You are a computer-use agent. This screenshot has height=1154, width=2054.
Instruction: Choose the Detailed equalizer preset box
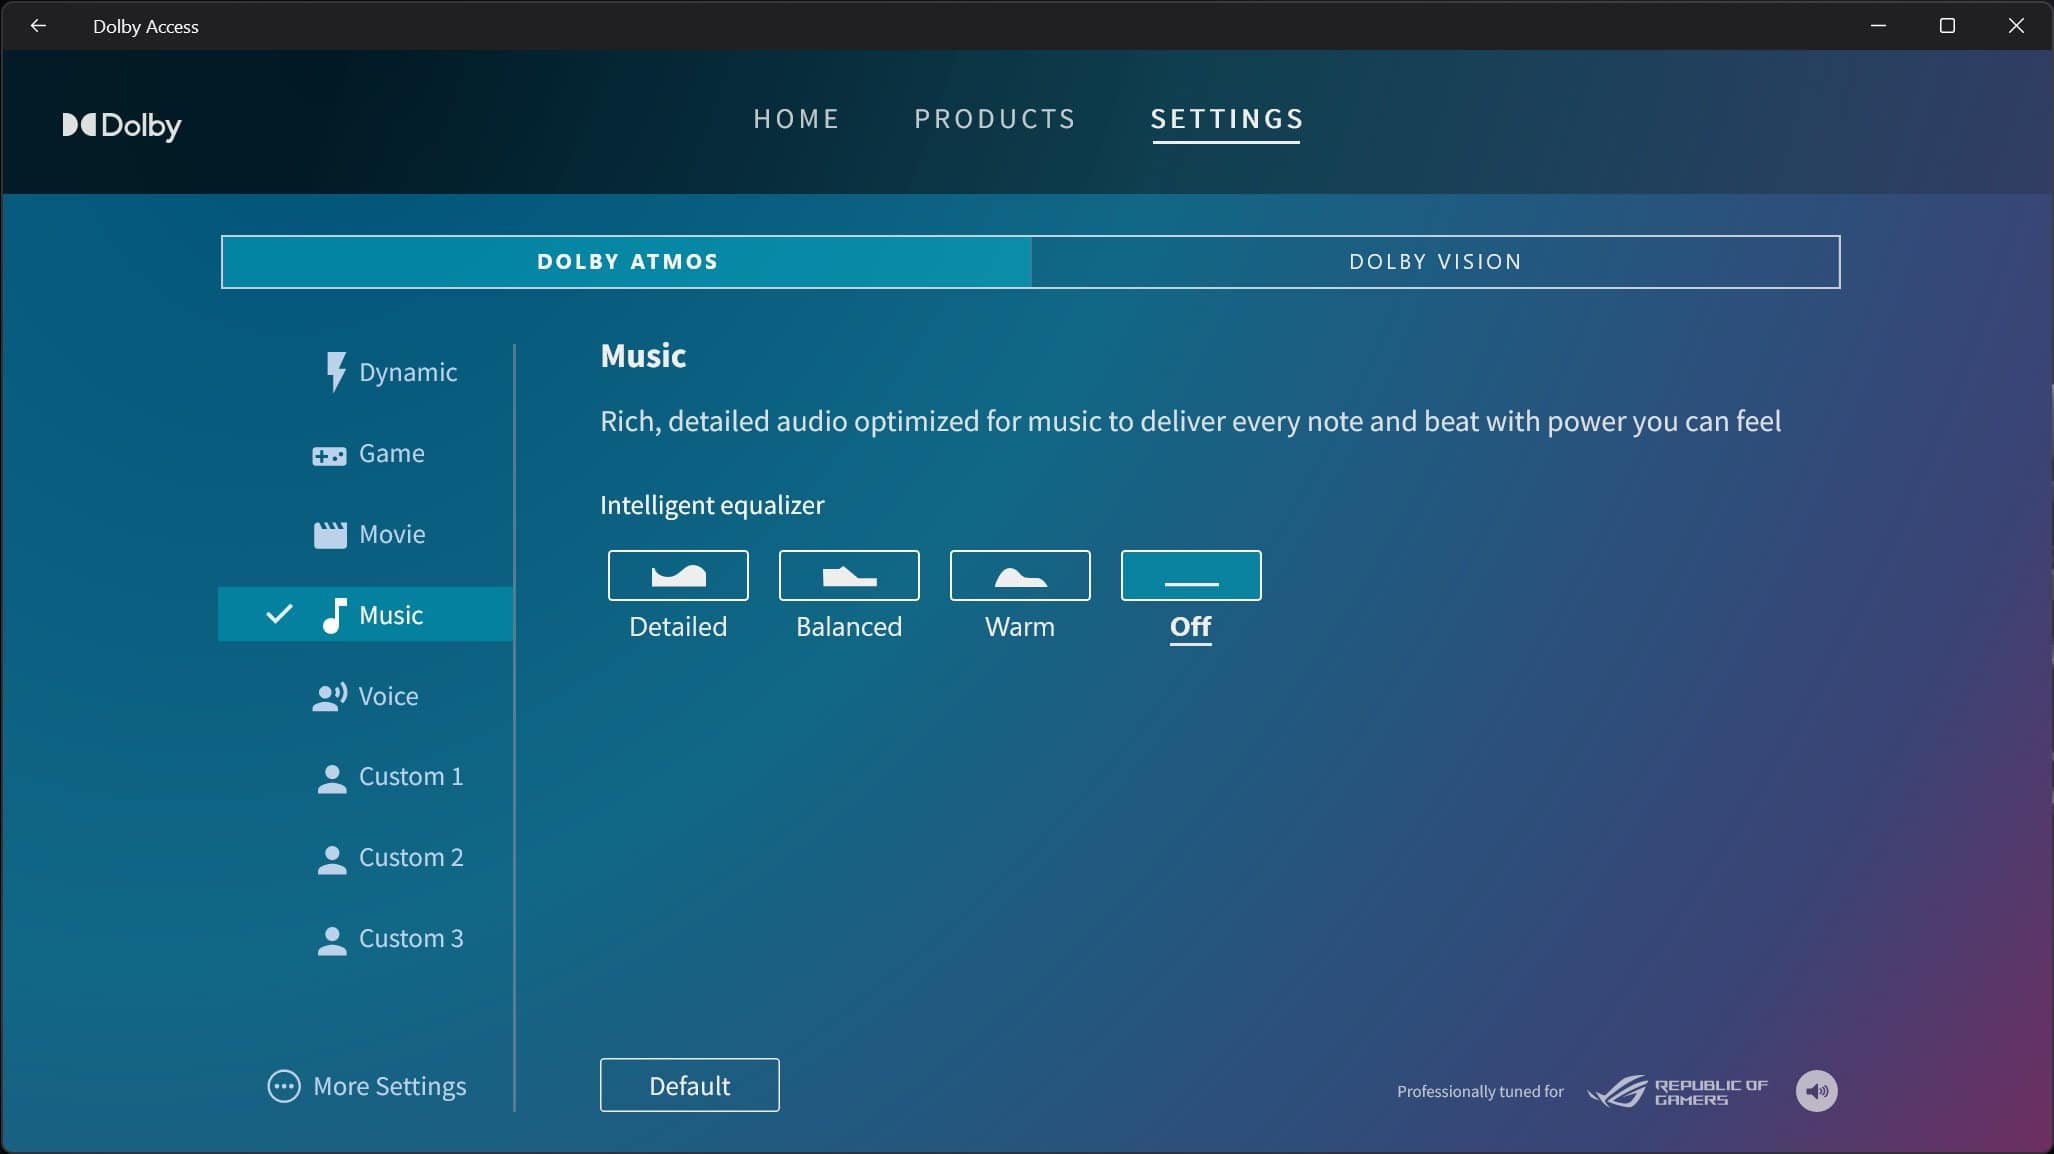click(678, 575)
